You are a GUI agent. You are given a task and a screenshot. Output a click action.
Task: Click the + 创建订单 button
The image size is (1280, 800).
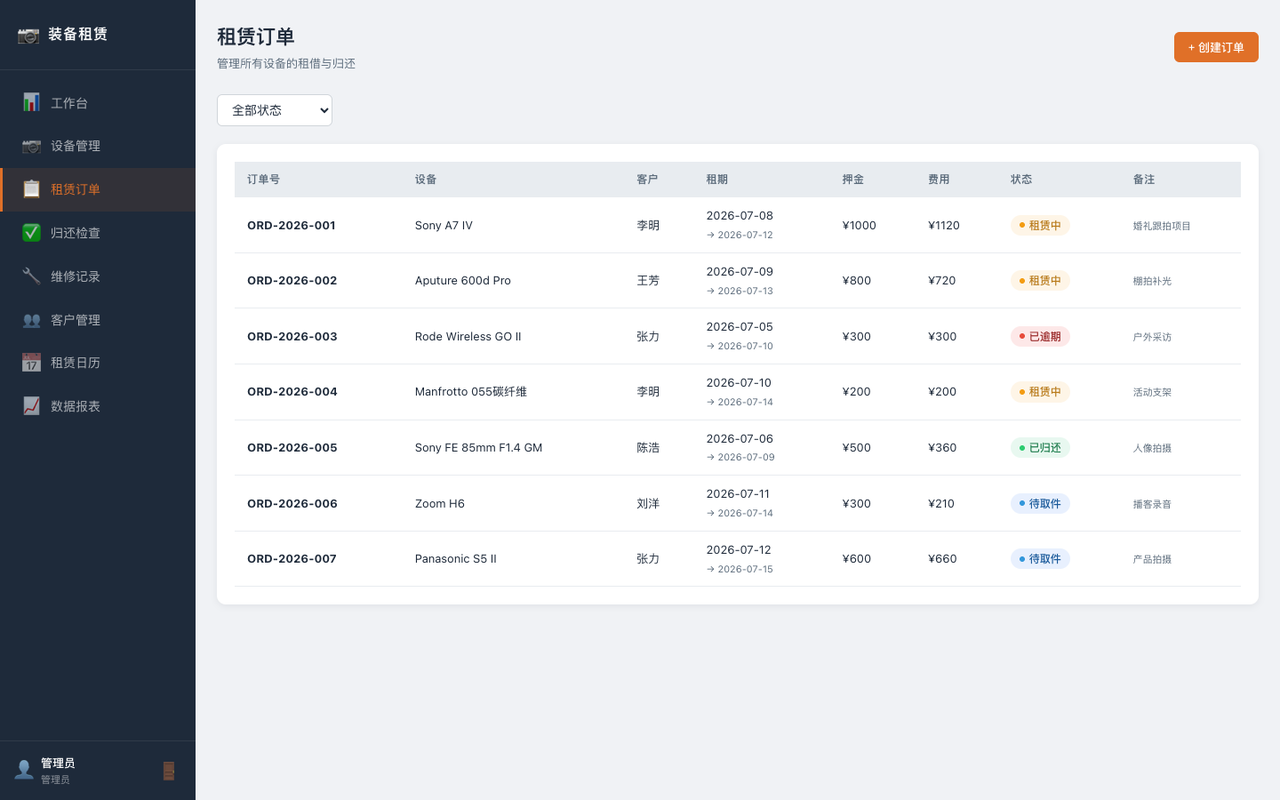tap(1216, 47)
